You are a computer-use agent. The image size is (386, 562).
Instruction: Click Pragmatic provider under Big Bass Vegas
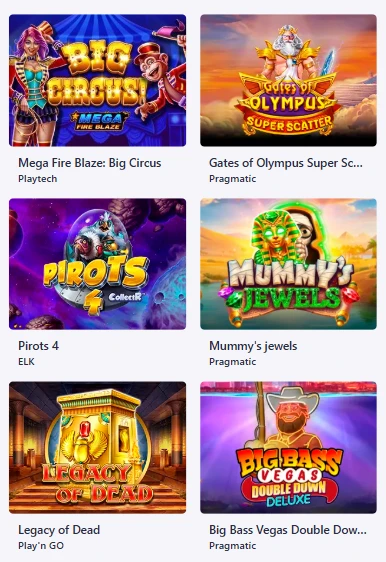click(233, 546)
